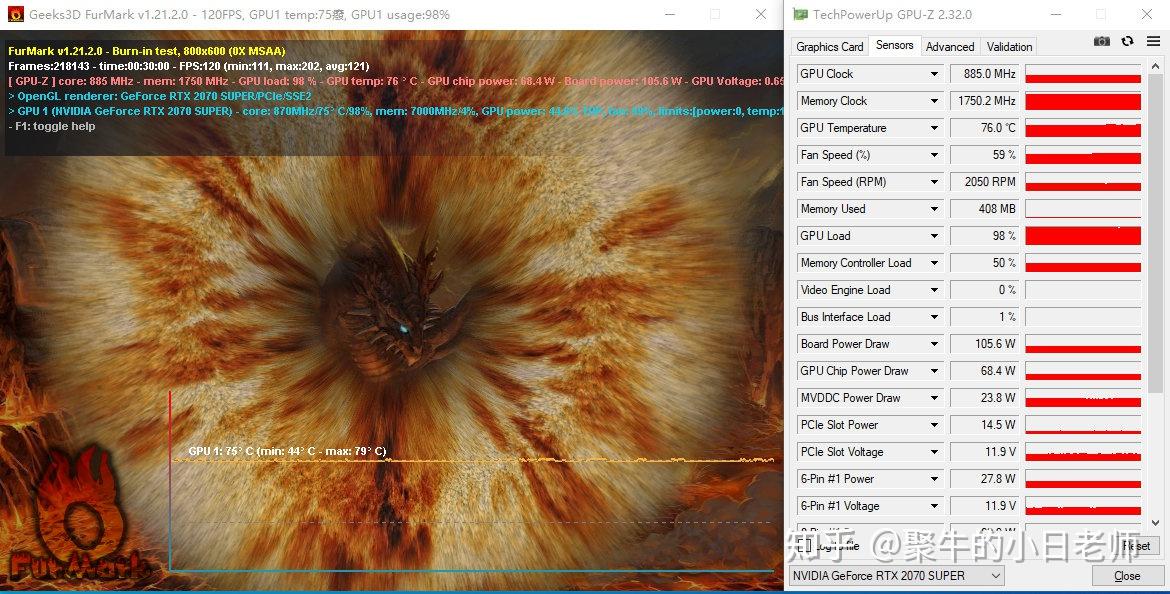Expand the Memory Clock sensor dropdown
1170x594 pixels.
(934, 101)
